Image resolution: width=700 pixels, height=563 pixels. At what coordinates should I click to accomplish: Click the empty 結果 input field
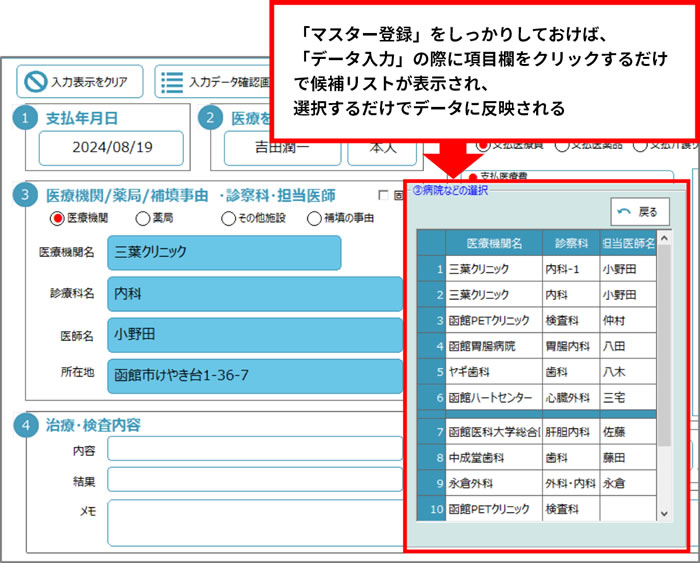coord(255,480)
